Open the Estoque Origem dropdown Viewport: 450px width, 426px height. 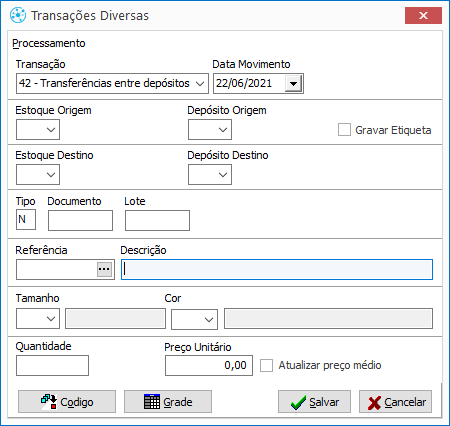click(x=38, y=130)
